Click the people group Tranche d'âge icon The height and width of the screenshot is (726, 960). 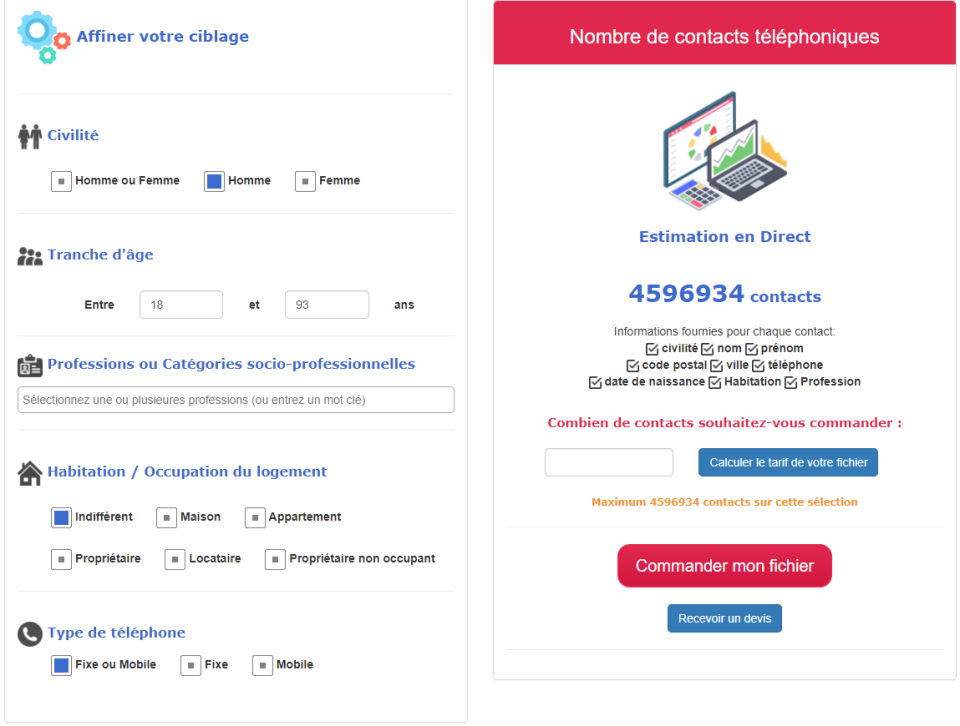tap(30, 256)
